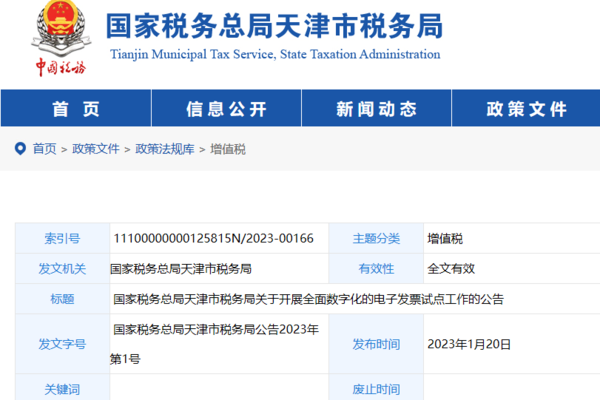Click the site title 国家税务总局天津市税务局

click(274, 26)
